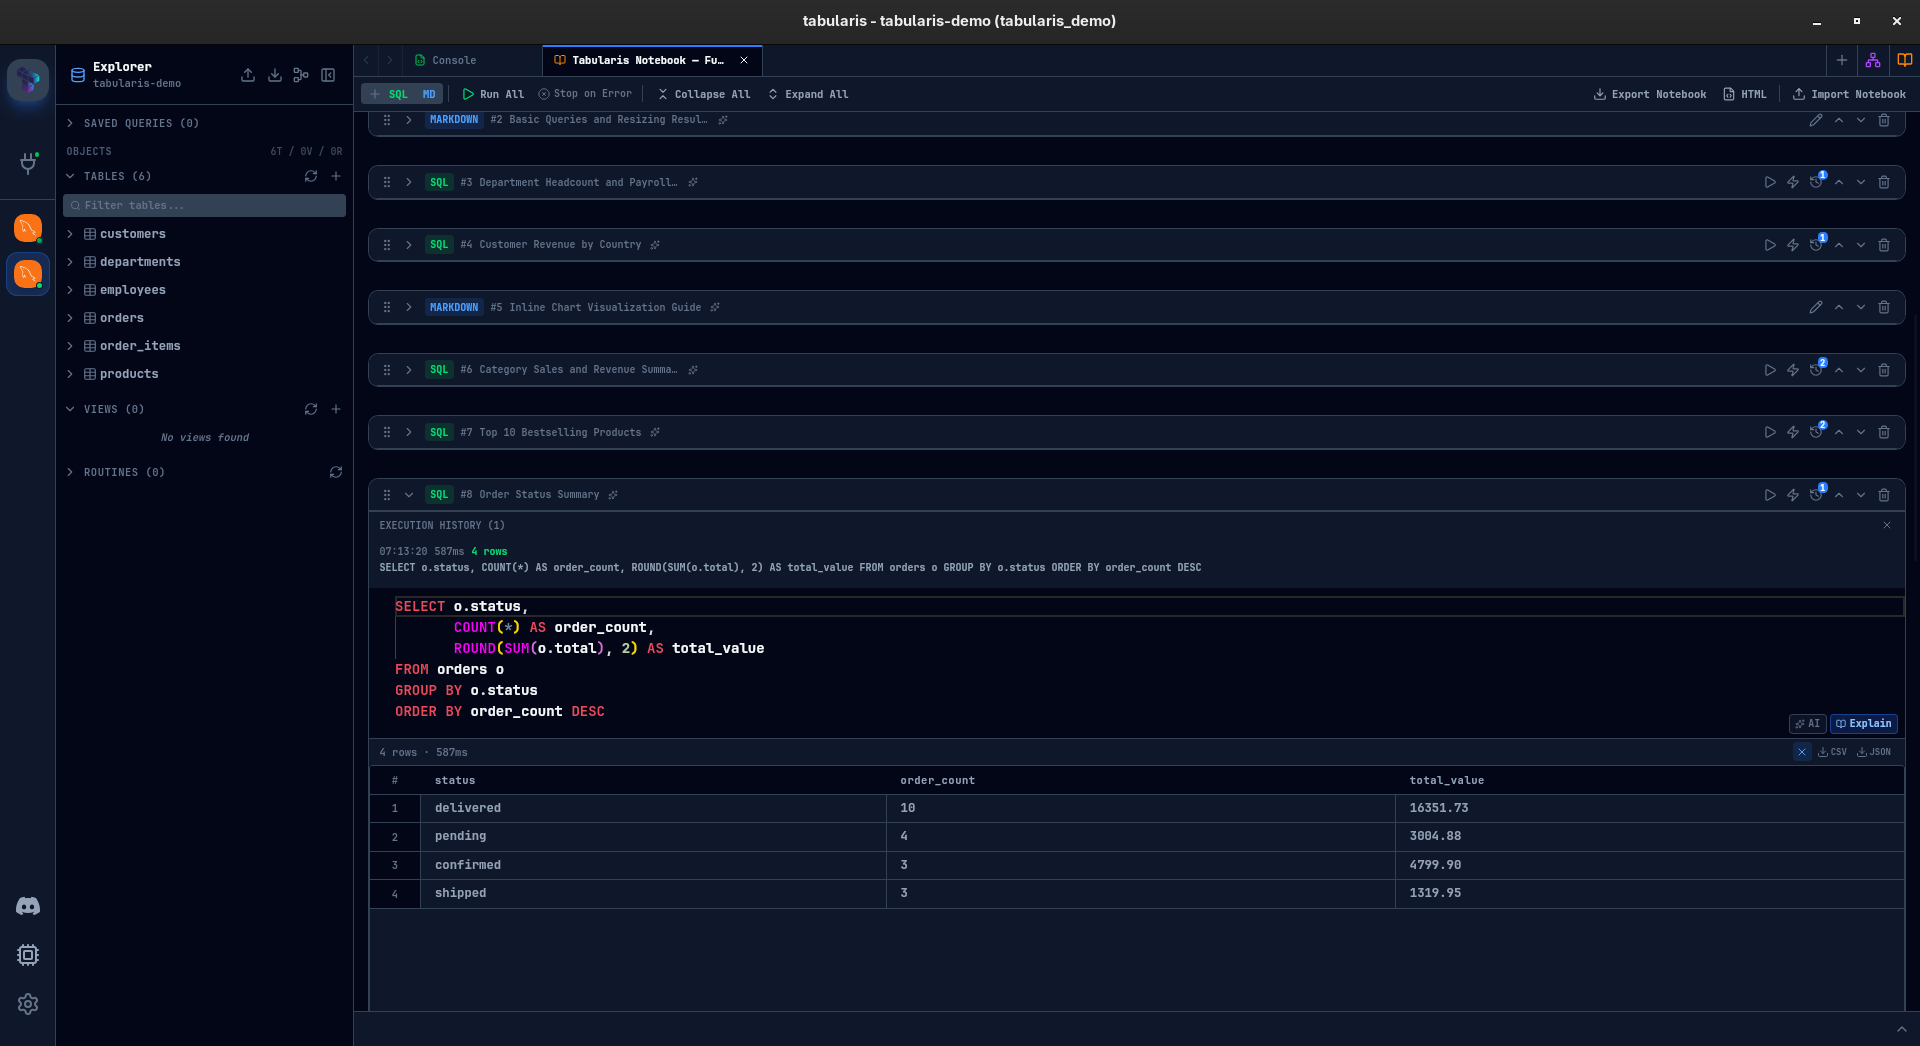This screenshot has width=1920, height=1046.
Task: Run the Order Status Summary cell
Action: (1770, 495)
